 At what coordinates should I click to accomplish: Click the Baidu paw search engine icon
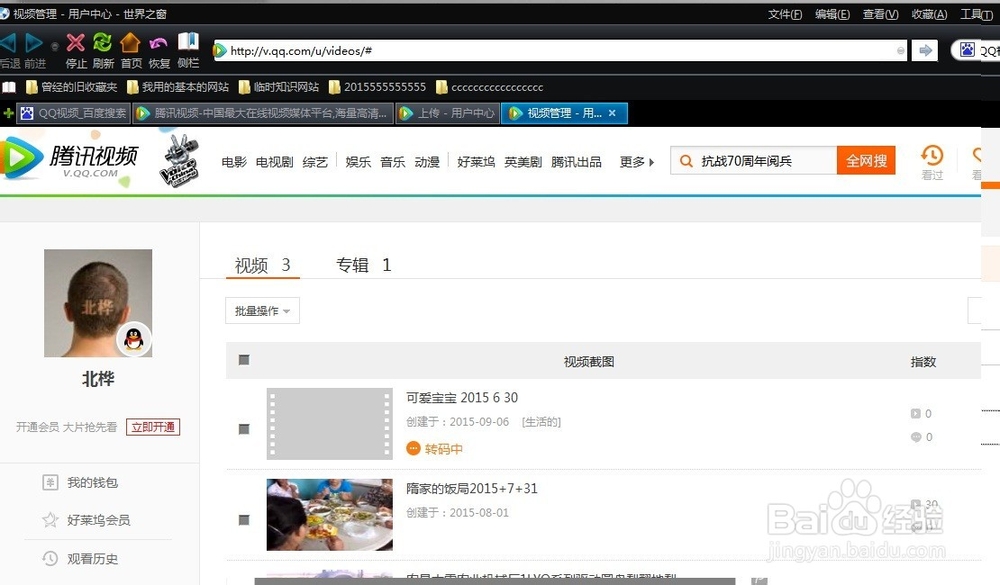pos(967,50)
